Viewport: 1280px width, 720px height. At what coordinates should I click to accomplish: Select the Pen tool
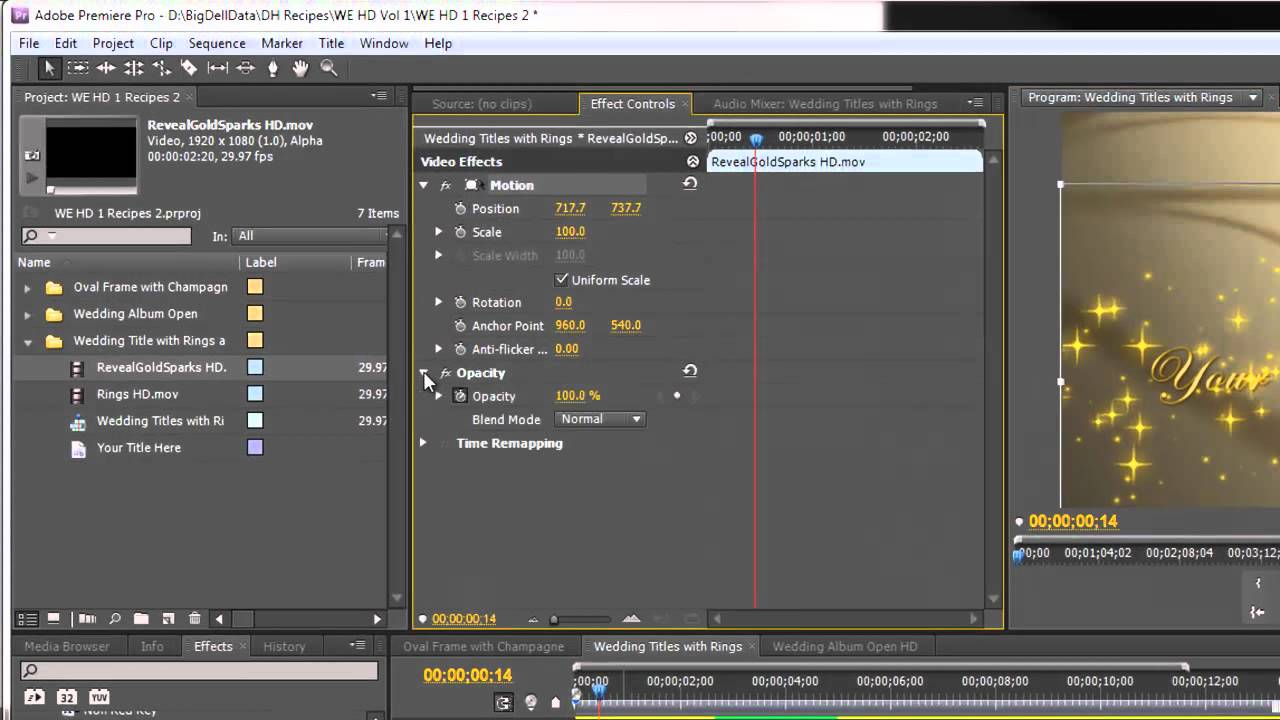pos(272,68)
